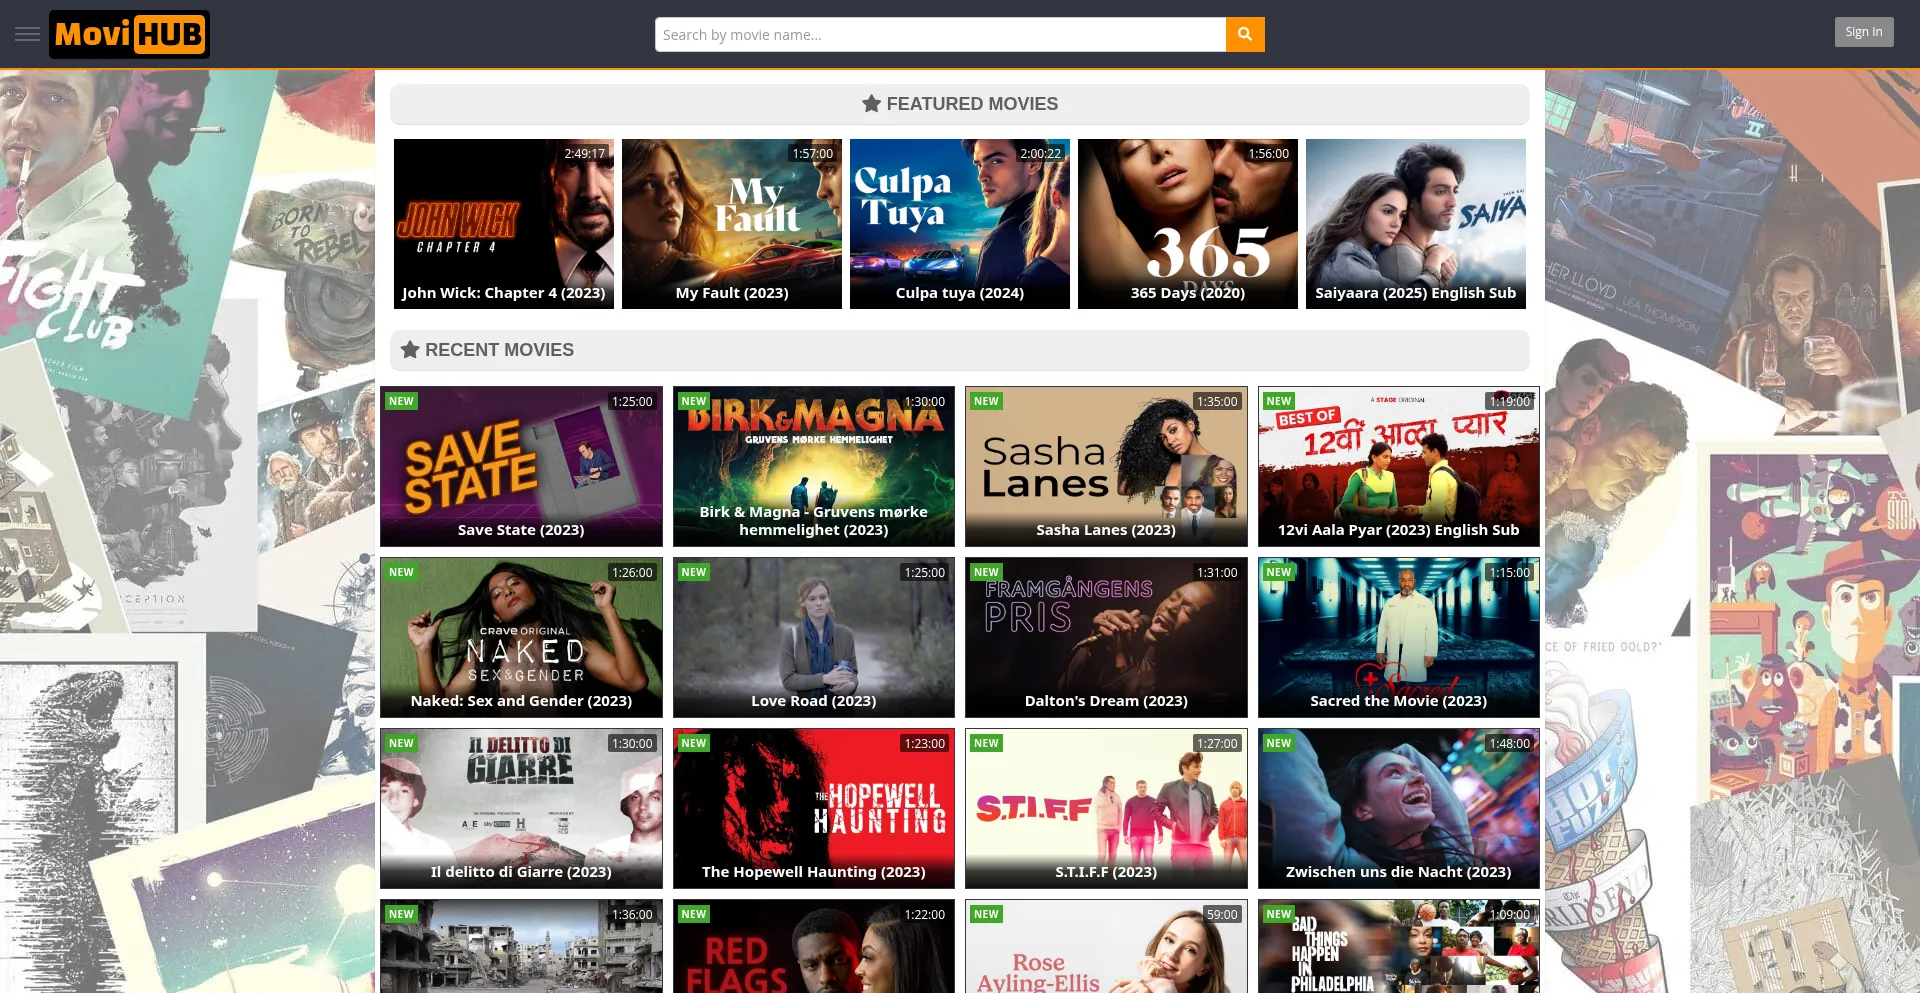This screenshot has height=993, width=1920.
Task: Open Zwischen uns die Nacht (2023) card
Action: coord(1399,808)
